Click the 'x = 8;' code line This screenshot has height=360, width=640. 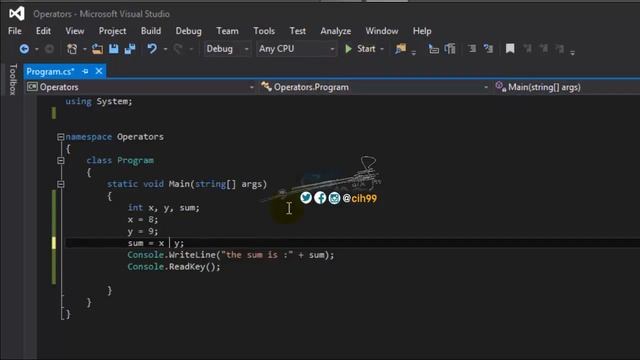142,220
